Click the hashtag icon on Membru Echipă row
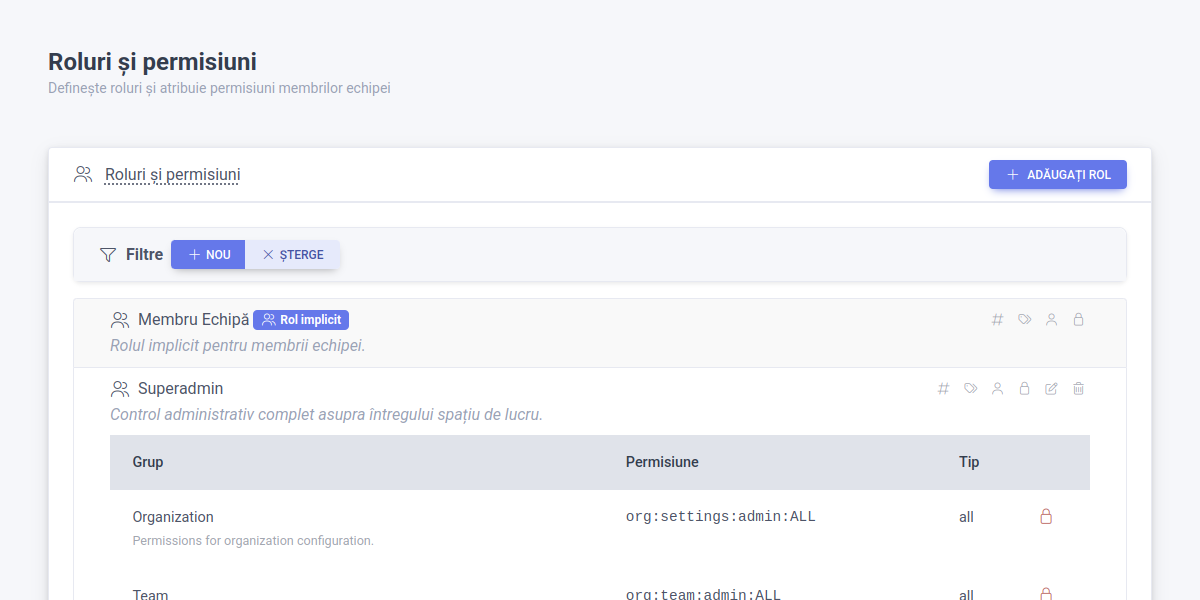The image size is (1200, 600). click(997, 319)
